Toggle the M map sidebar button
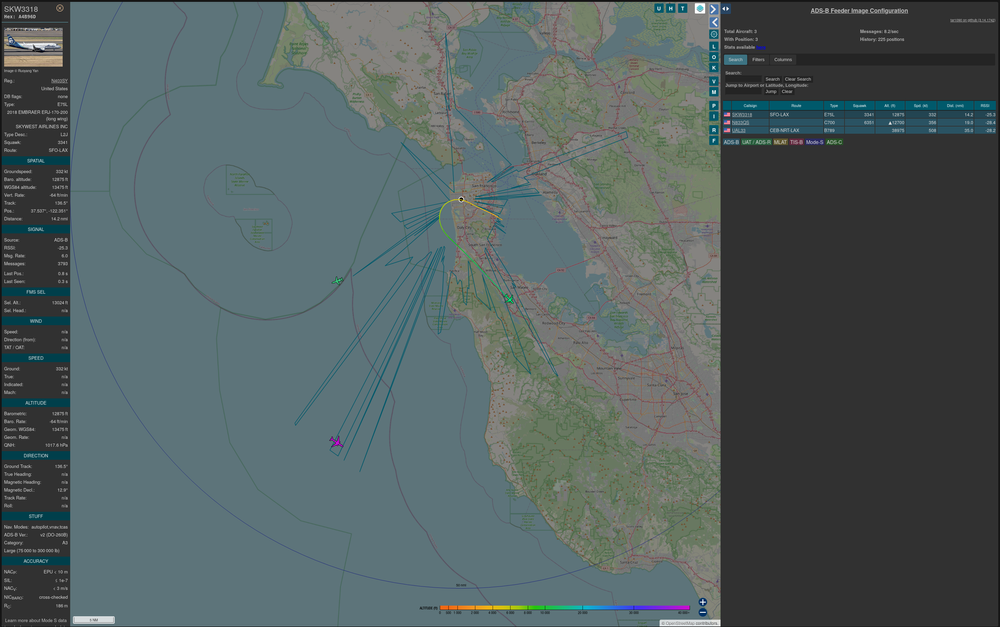1000x627 pixels. 714,92
